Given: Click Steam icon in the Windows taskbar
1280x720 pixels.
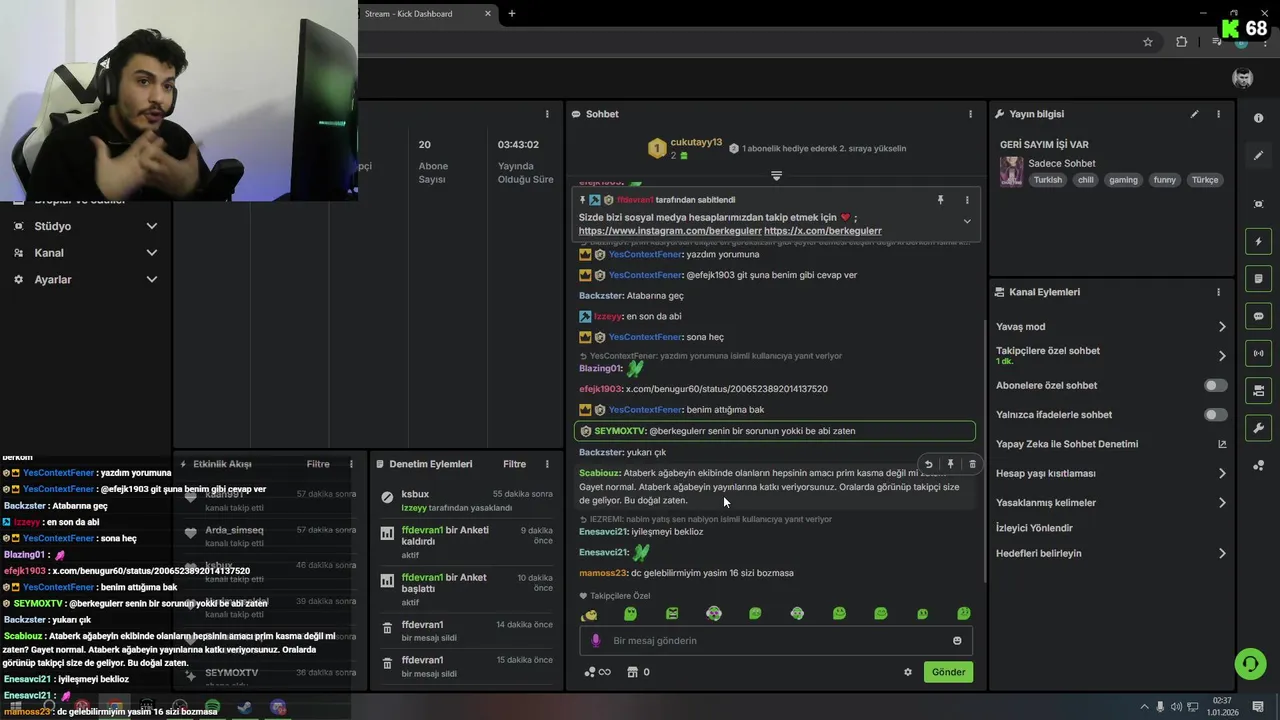Looking at the screenshot, I should (244, 707).
